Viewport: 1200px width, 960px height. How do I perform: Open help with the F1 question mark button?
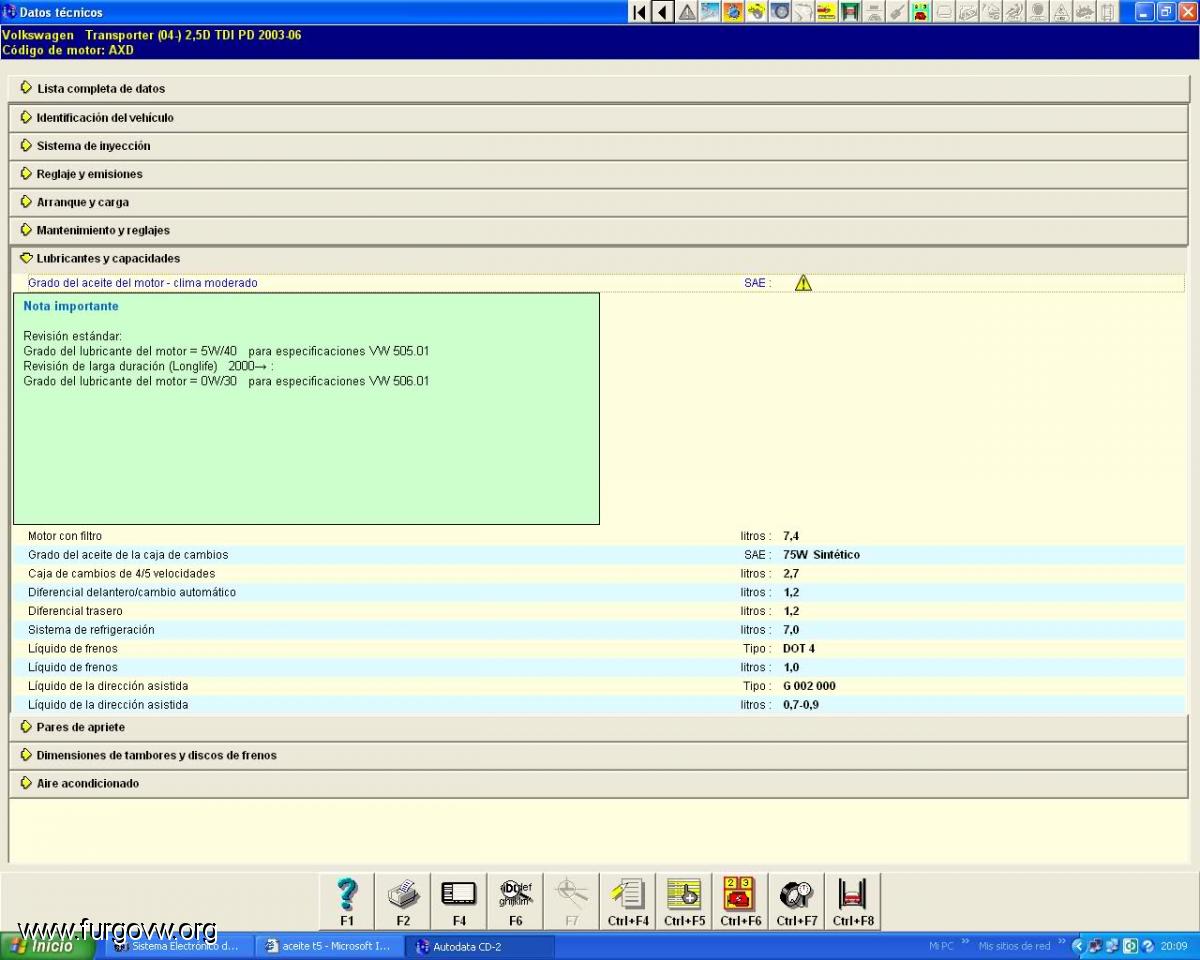pos(347,901)
